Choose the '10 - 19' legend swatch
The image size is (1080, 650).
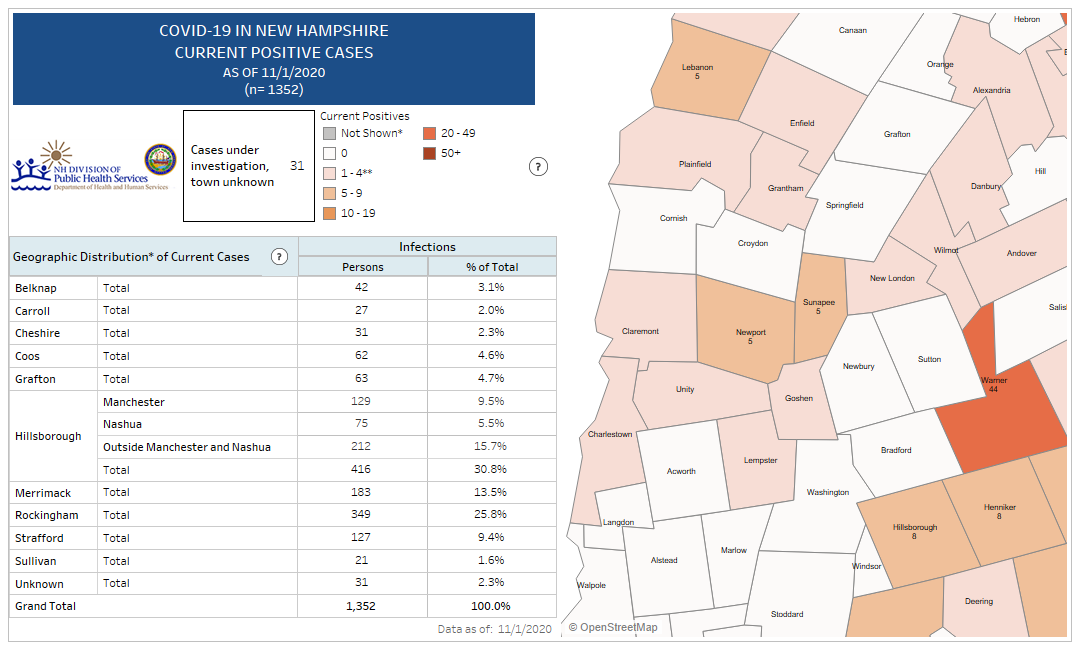(x=328, y=213)
